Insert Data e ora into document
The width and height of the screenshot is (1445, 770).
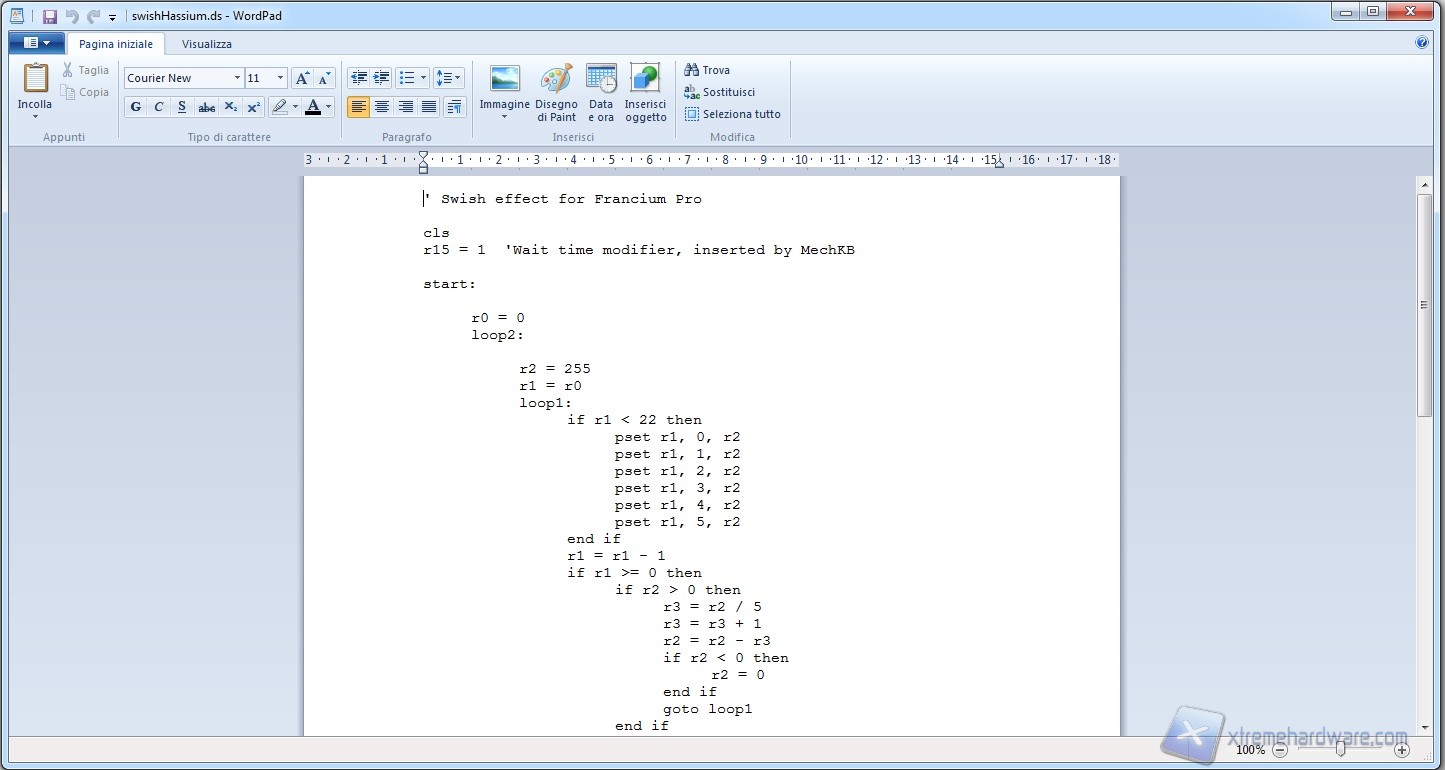601,80
